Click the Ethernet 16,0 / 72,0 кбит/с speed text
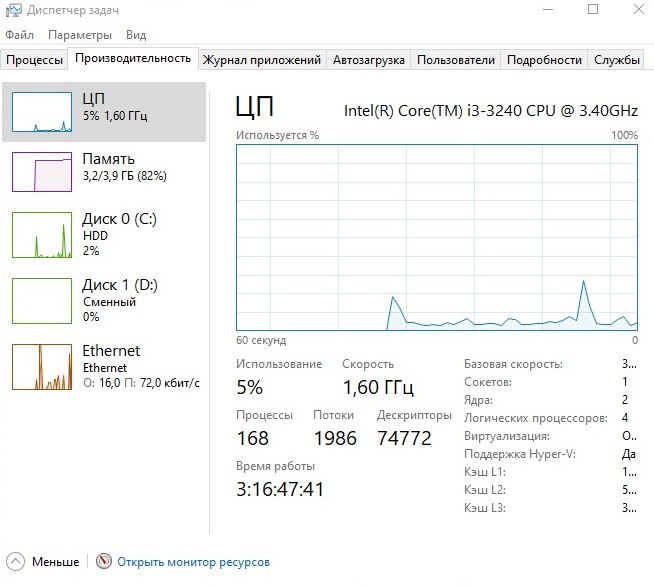The height and width of the screenshot is (585, 654). click(141, 383)
